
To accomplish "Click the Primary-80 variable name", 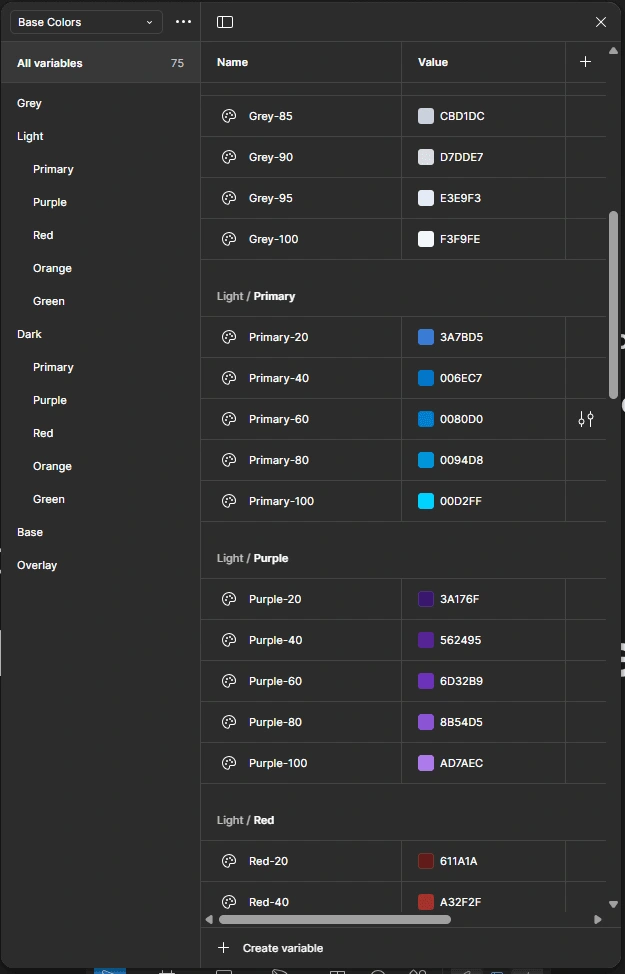I will tap(279, 460).
